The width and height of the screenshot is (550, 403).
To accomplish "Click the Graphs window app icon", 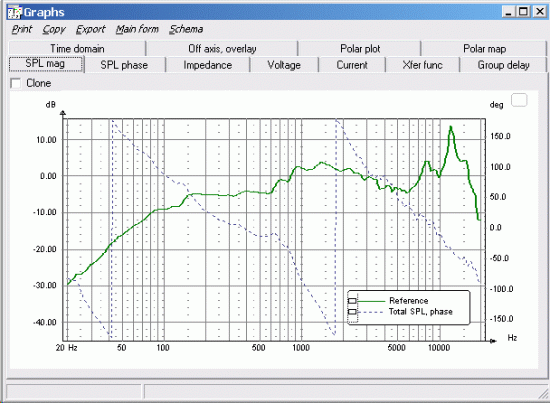I will (x=15, y=13).
